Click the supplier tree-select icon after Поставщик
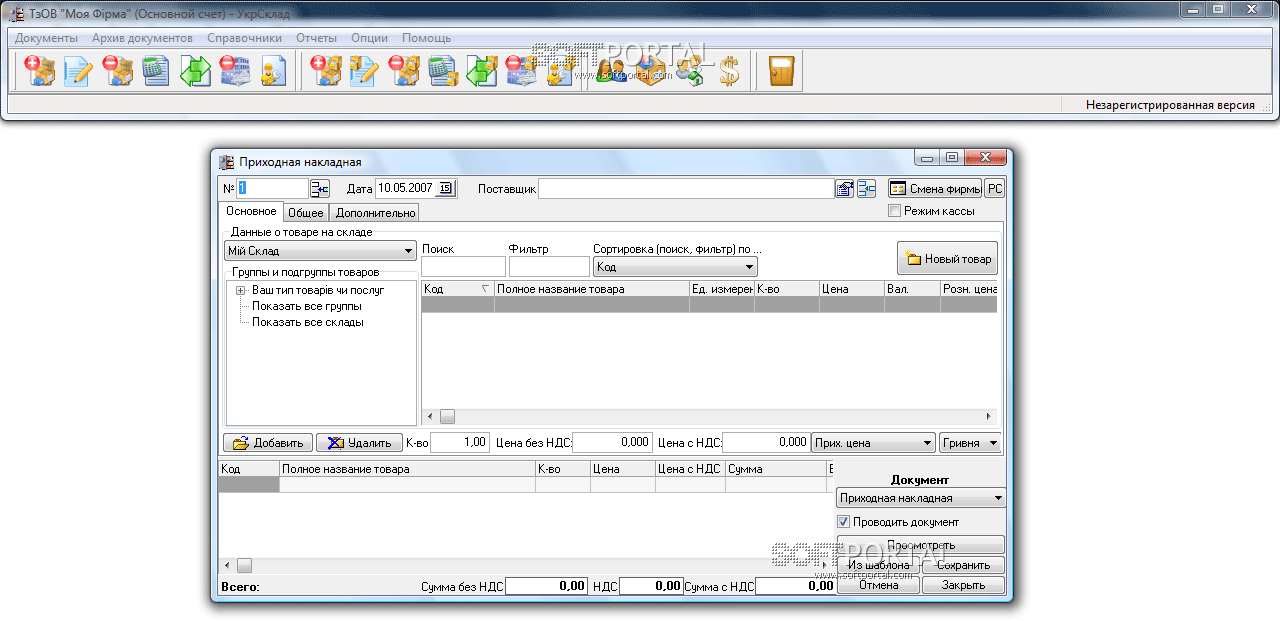Screen dimensions: 1280x621 866,188
